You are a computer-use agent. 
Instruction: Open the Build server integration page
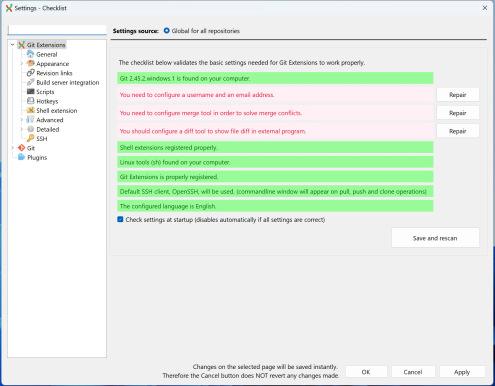click(x=68, y=82)
